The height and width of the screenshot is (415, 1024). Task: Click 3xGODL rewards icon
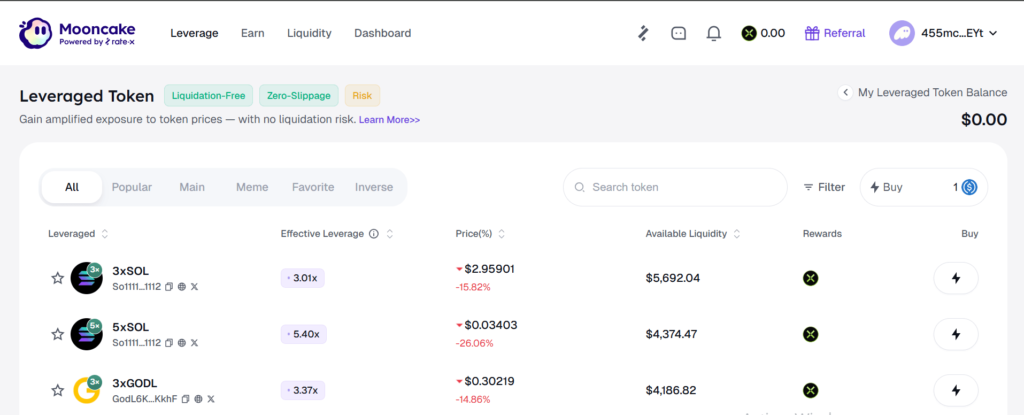(x=810, y=391)
